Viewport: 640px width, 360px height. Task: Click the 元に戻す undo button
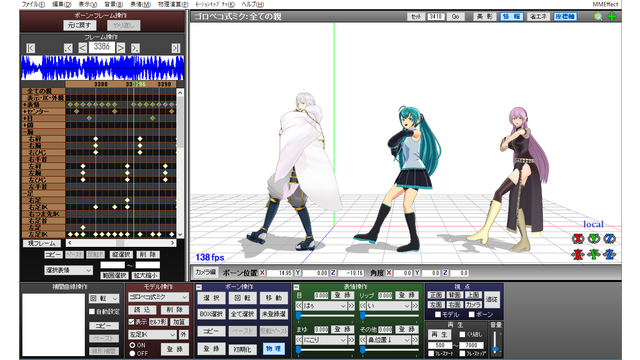(x=80, y=25)
